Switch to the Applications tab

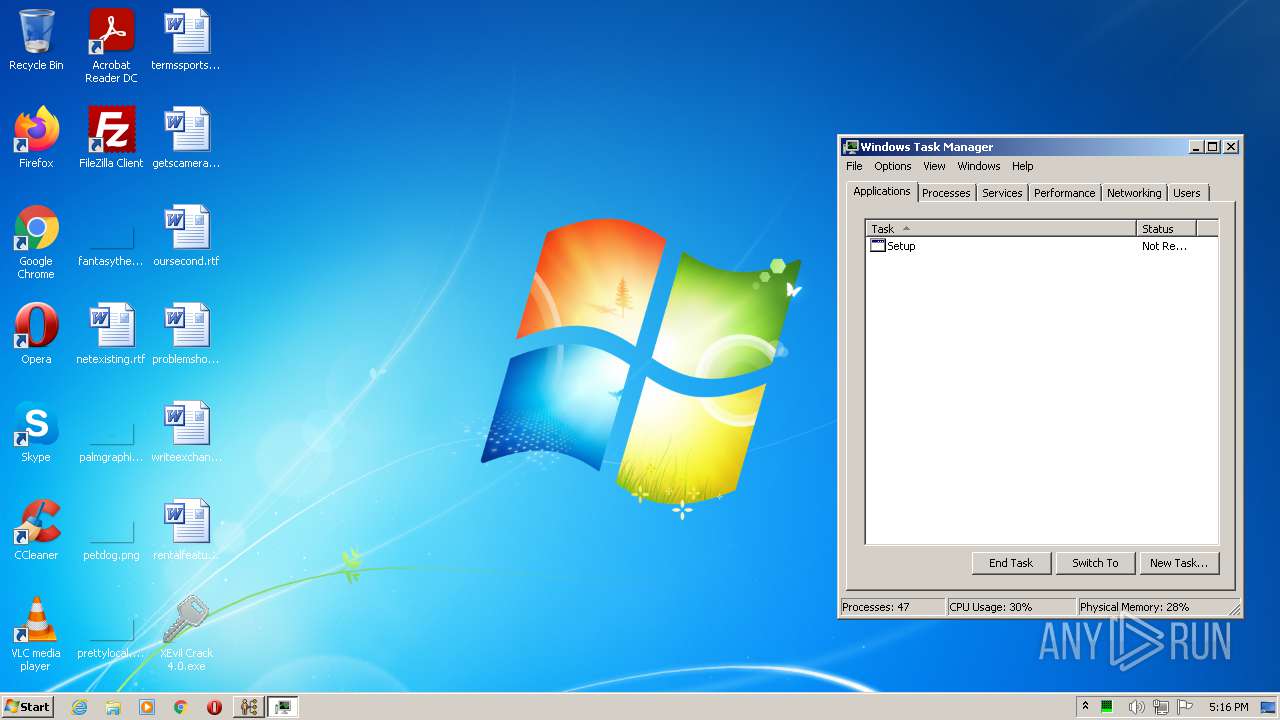pos(882,191)
